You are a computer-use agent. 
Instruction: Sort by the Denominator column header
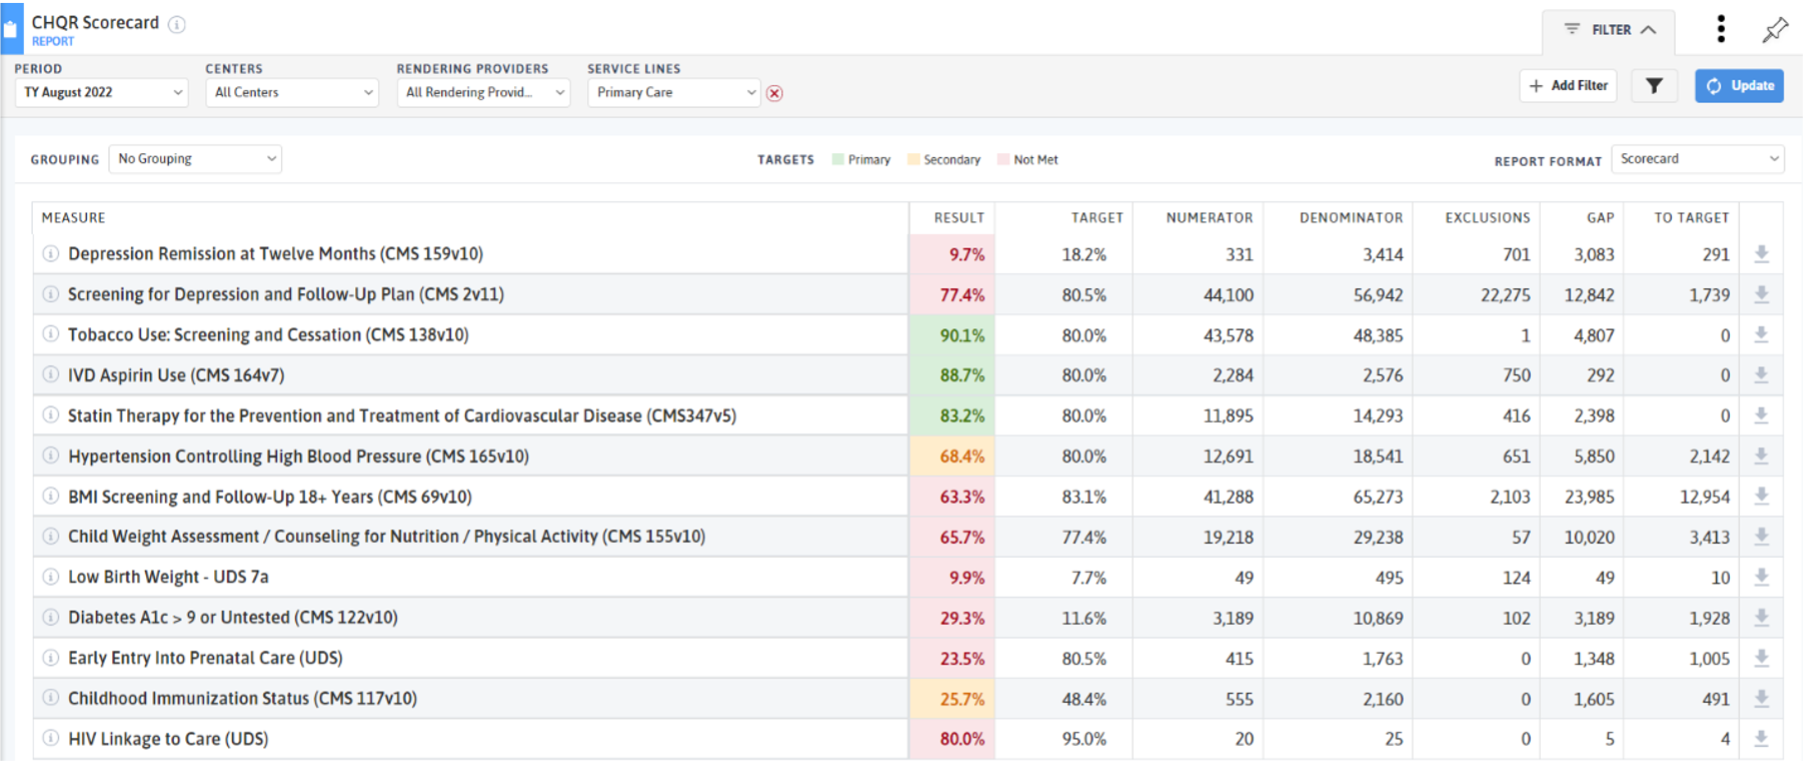click(1351, 218)
